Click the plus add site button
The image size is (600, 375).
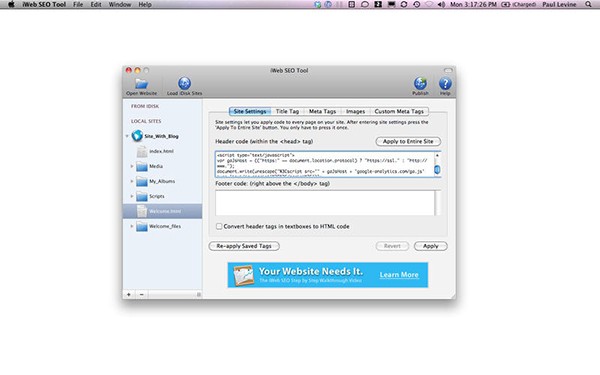[129, 294]
